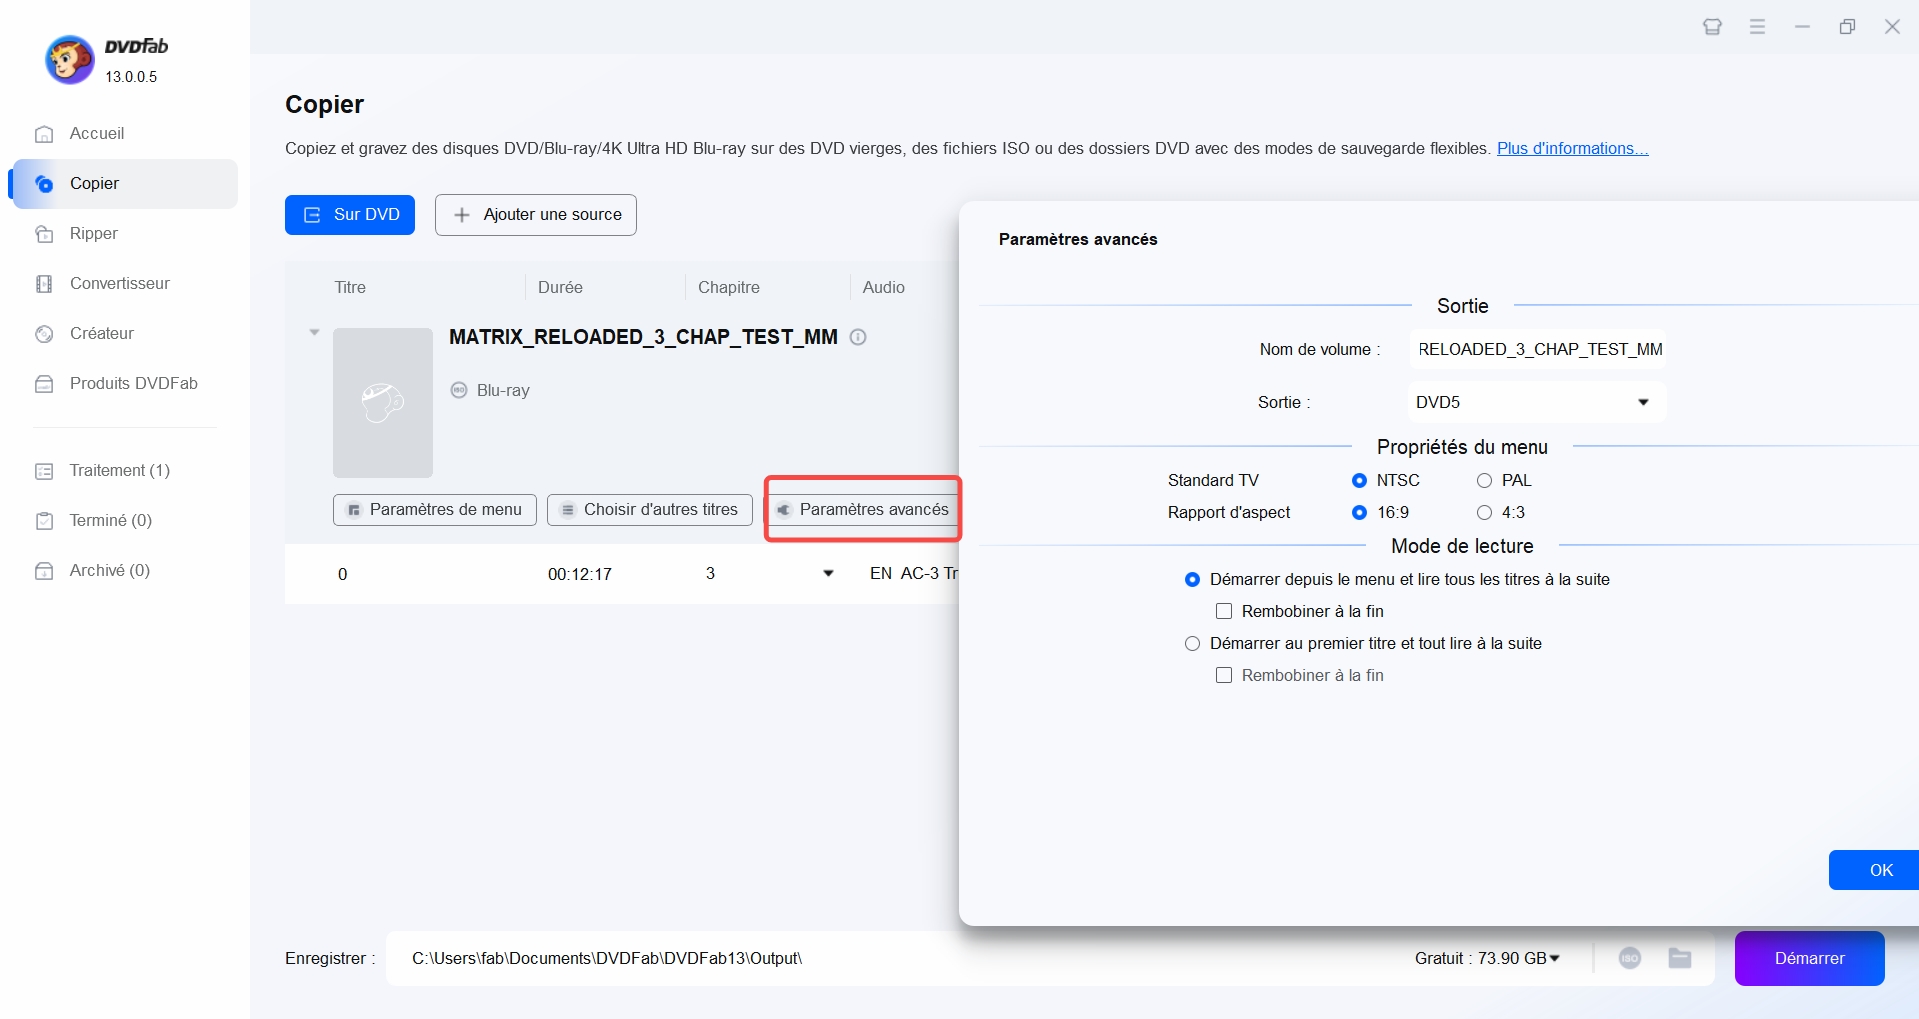The width and height of the screenshot is (1919, 1019).
Task: Select Démarrer au premier titre option
Action: 1192,644
